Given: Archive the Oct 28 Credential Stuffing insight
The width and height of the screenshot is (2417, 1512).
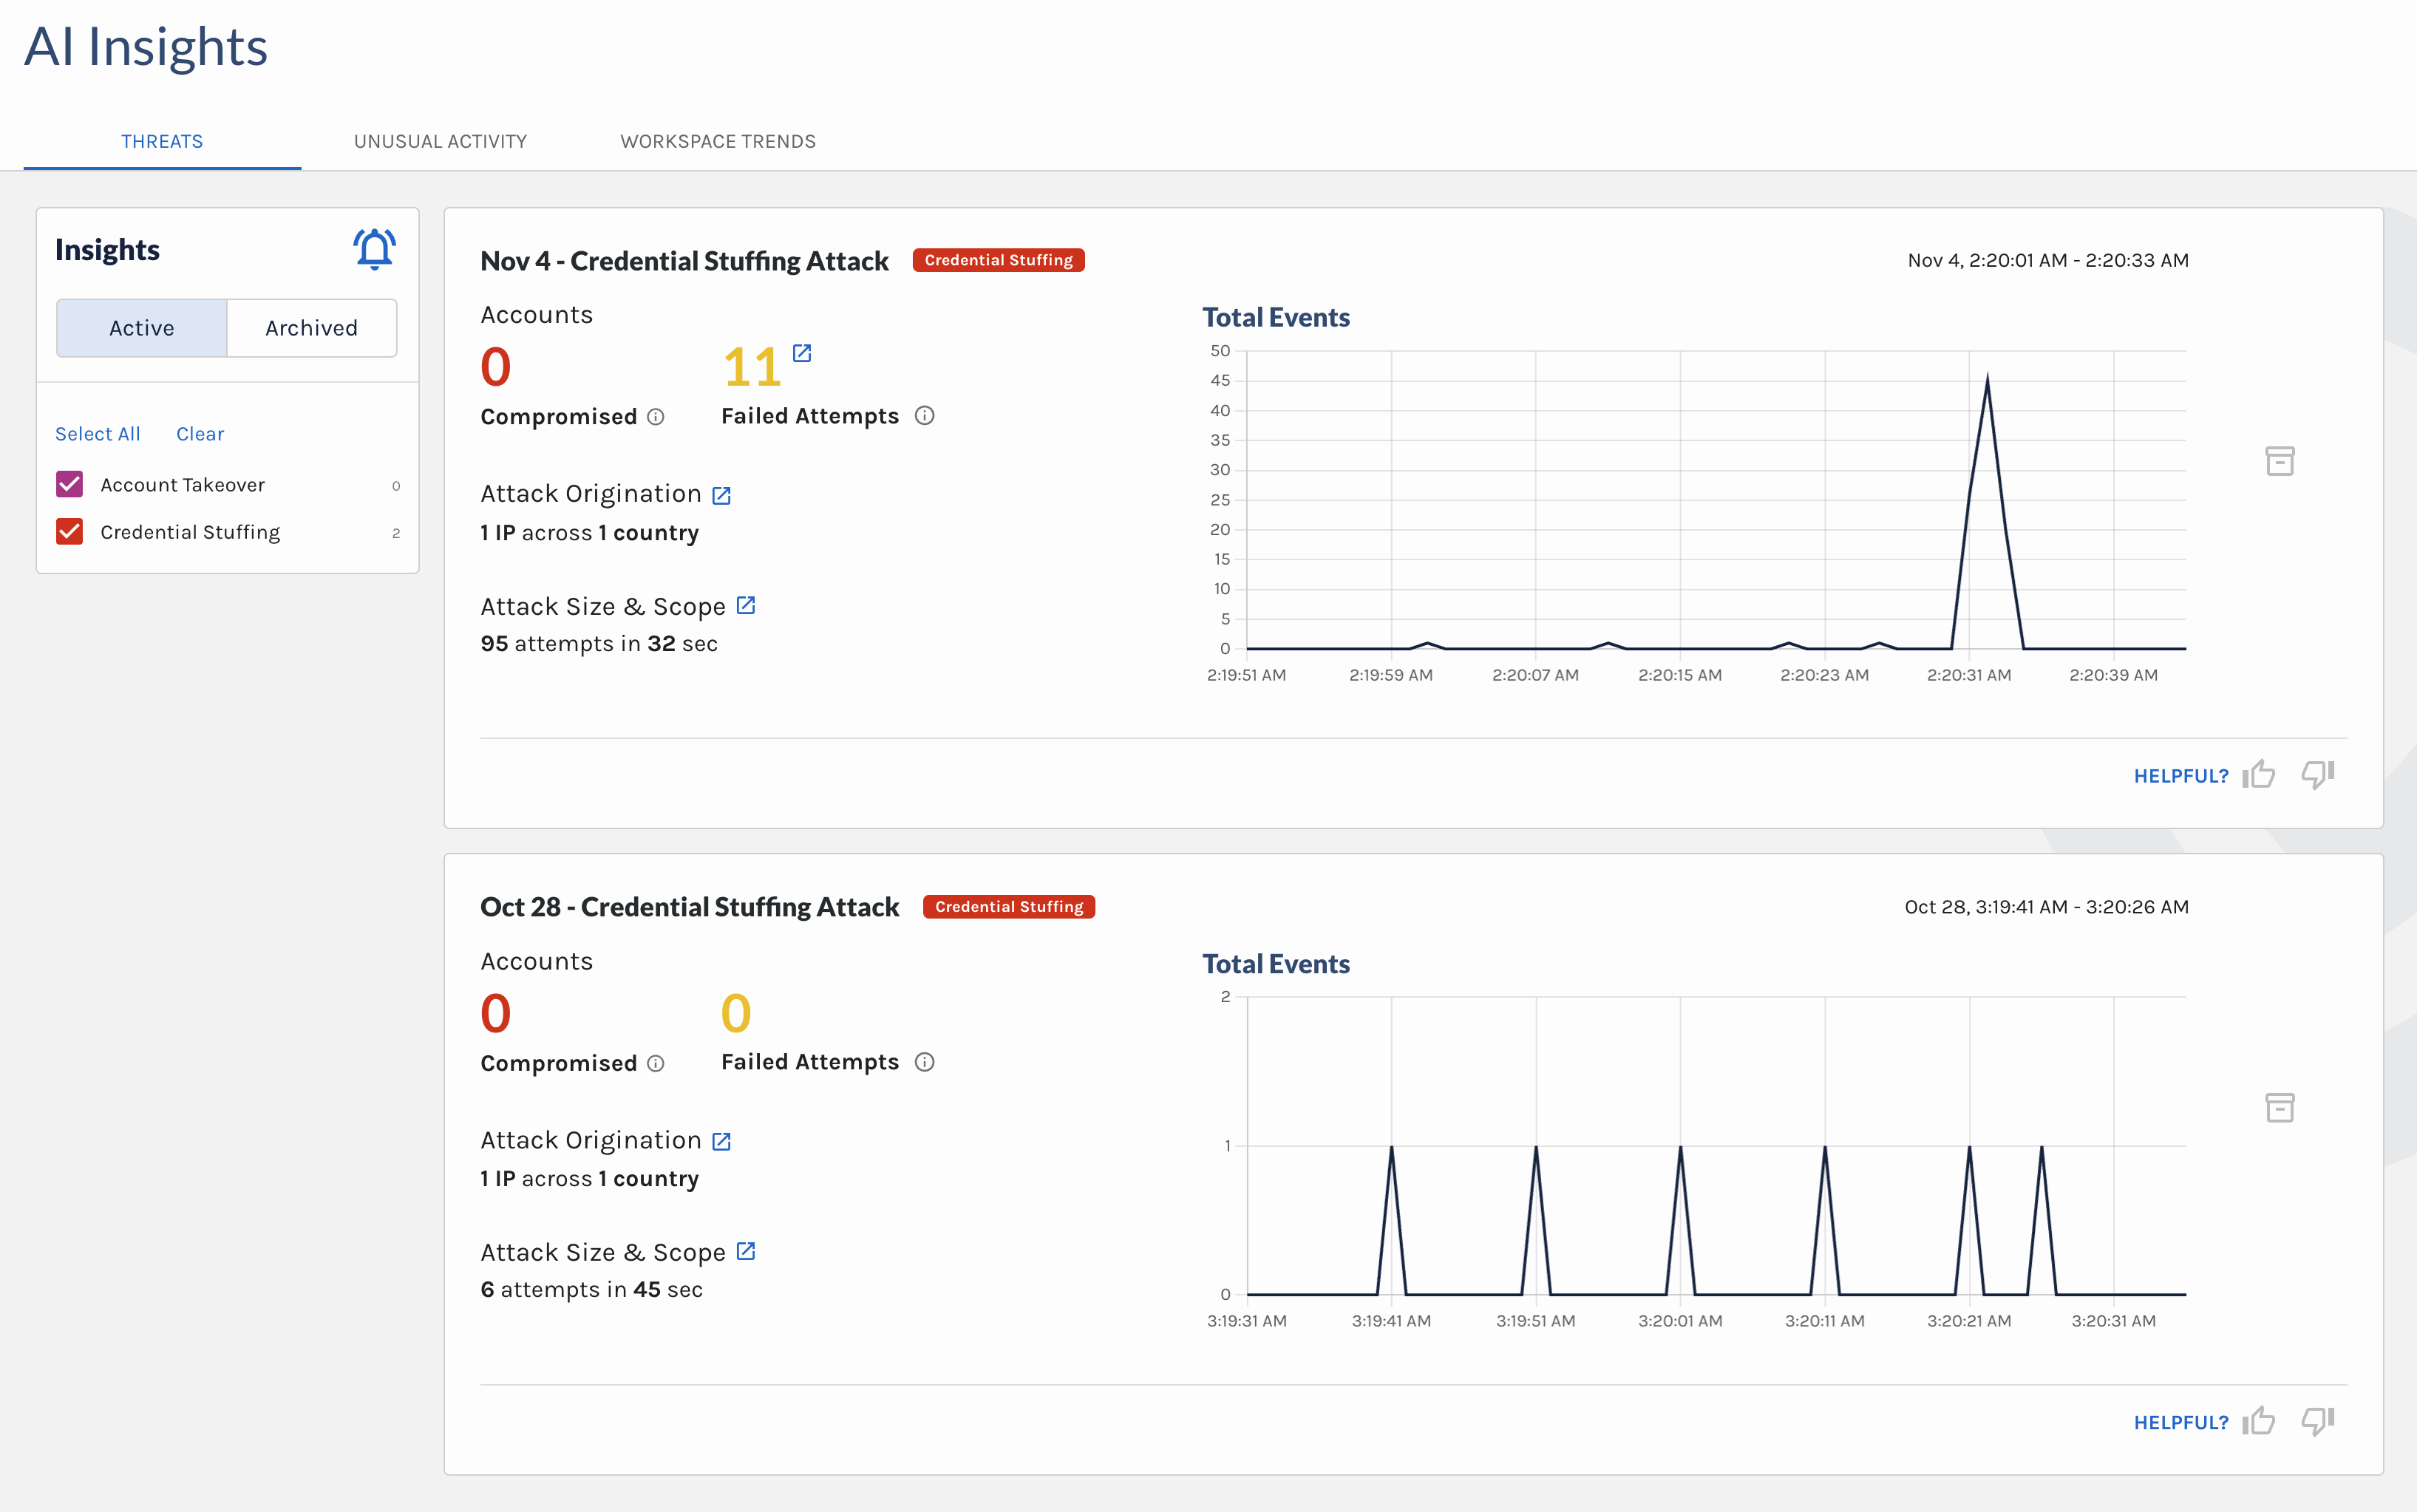Looking at the screenshot, I should click(x=2279, y=1107).
